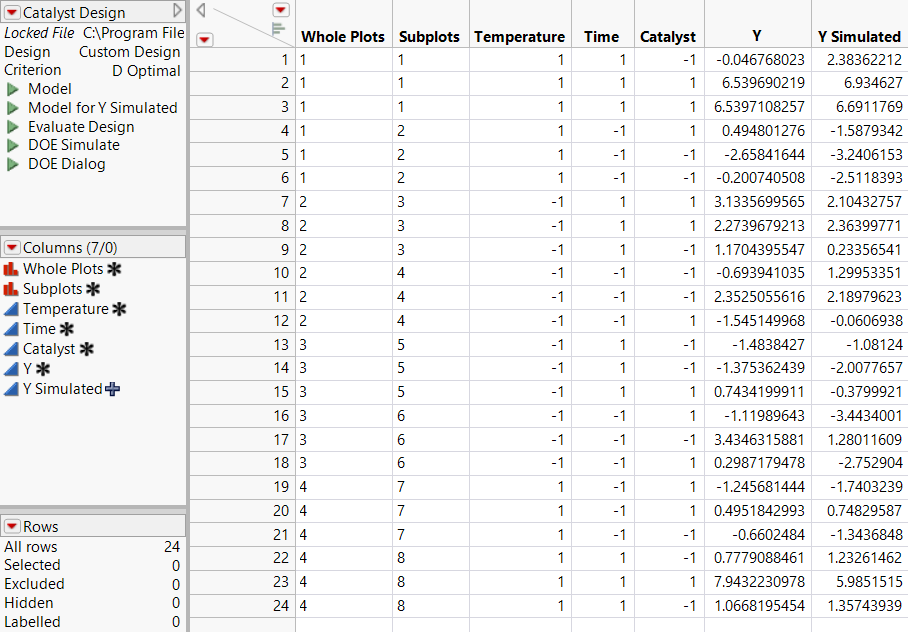Image resolution: width=908 pixels, height=632 pixels.
Task: Select the Subplots column in Columns list
Action: point(51,289)
